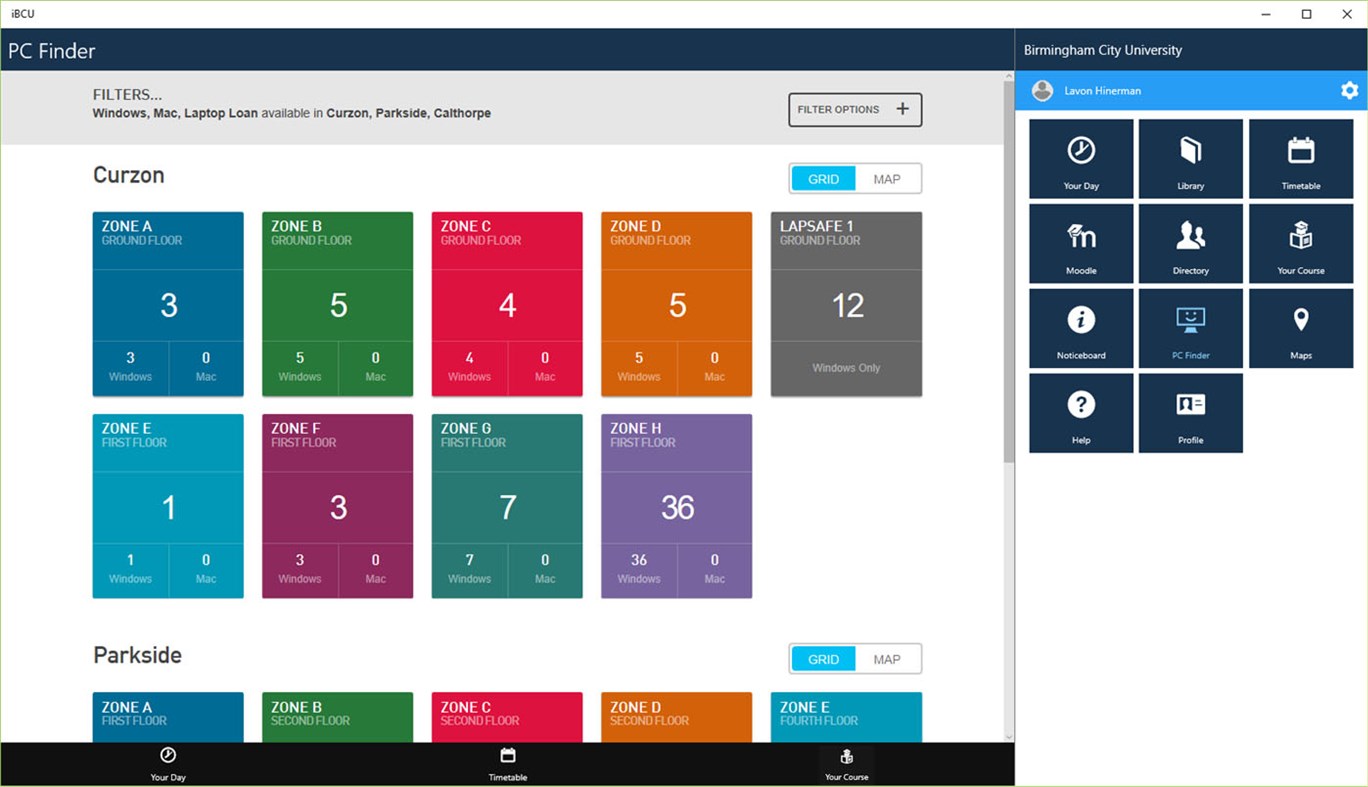The width and height of the screenshot is (1368, 787).
Task: Open the Directory tile
Action: [x=1190, y=243]
